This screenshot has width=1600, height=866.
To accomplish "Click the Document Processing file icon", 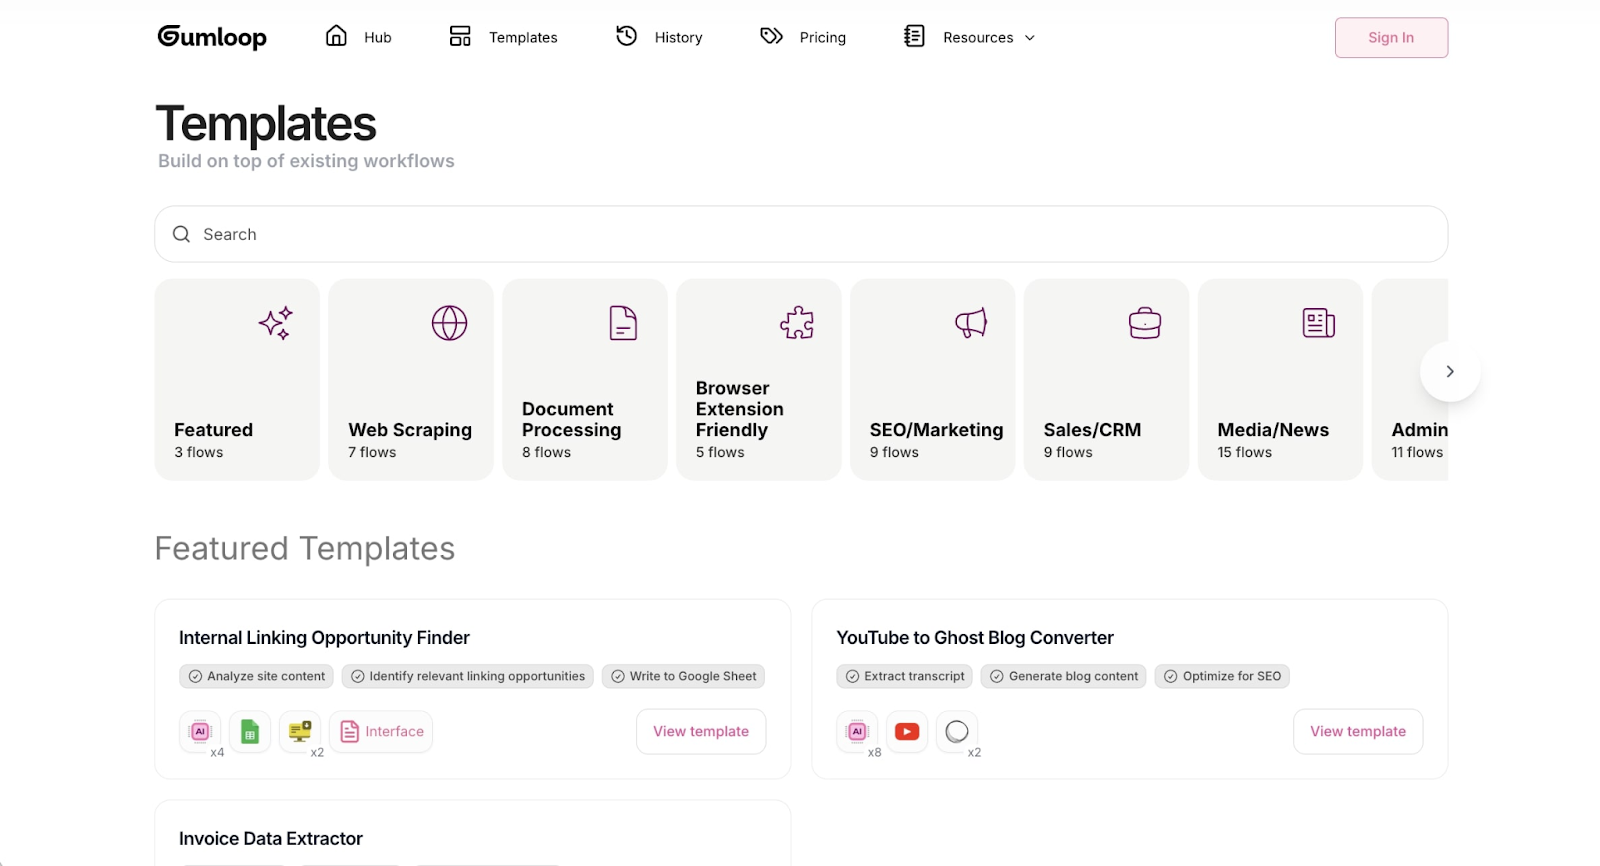I will 623,323.
